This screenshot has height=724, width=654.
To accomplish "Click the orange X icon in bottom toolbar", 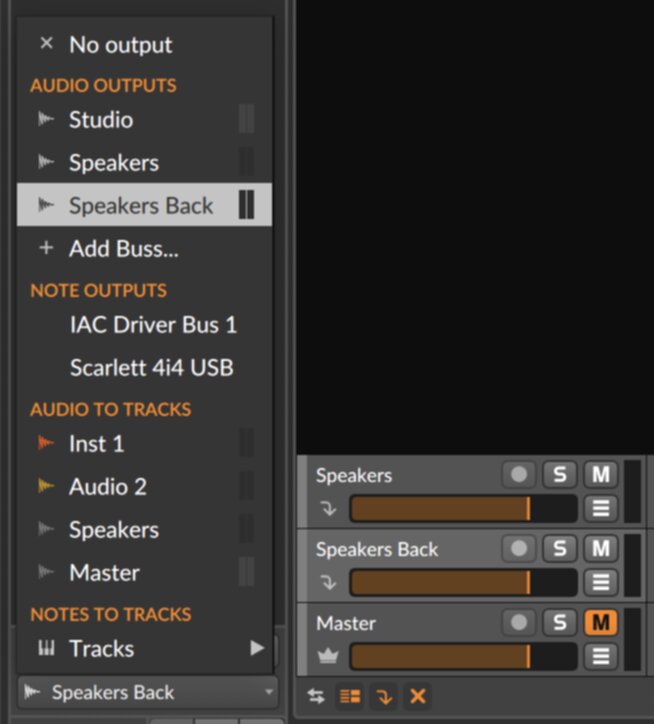I will [418, 696].
